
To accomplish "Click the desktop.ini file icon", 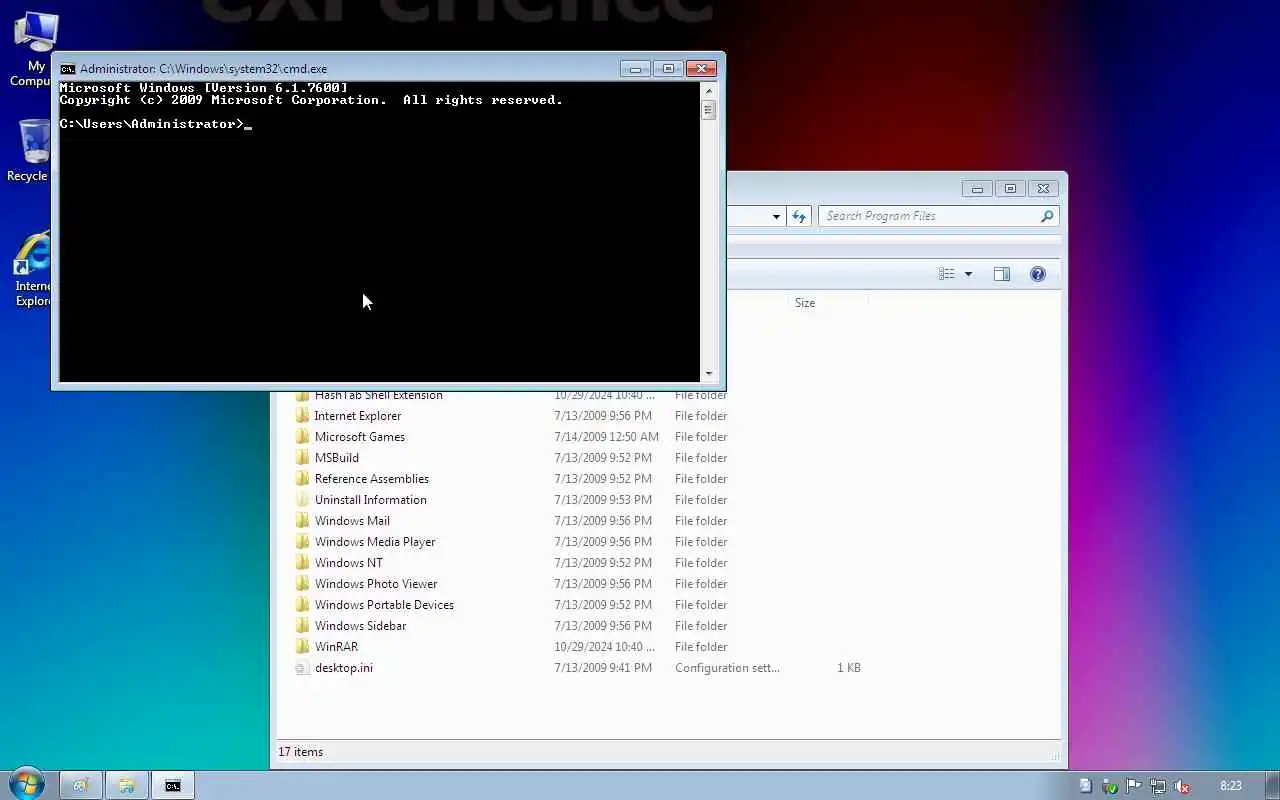I will coord(302,668).
